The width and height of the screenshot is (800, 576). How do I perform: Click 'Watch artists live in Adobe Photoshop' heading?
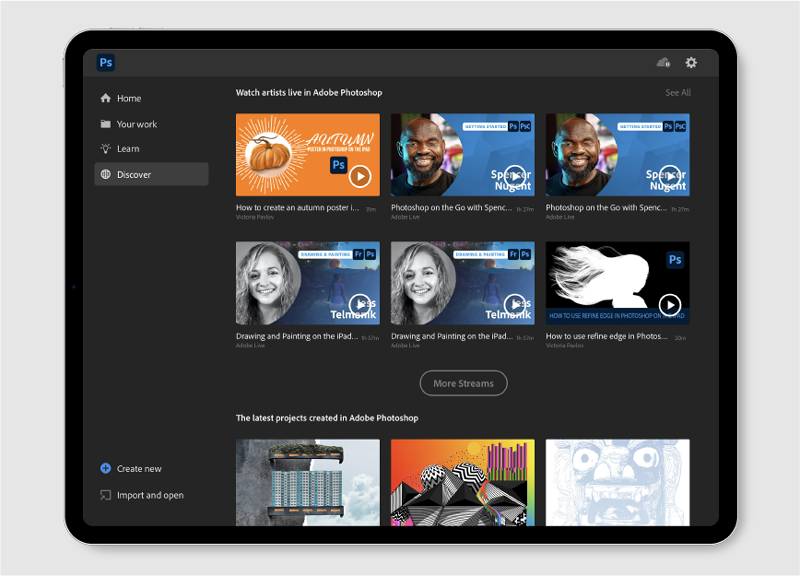pos(309,92)
